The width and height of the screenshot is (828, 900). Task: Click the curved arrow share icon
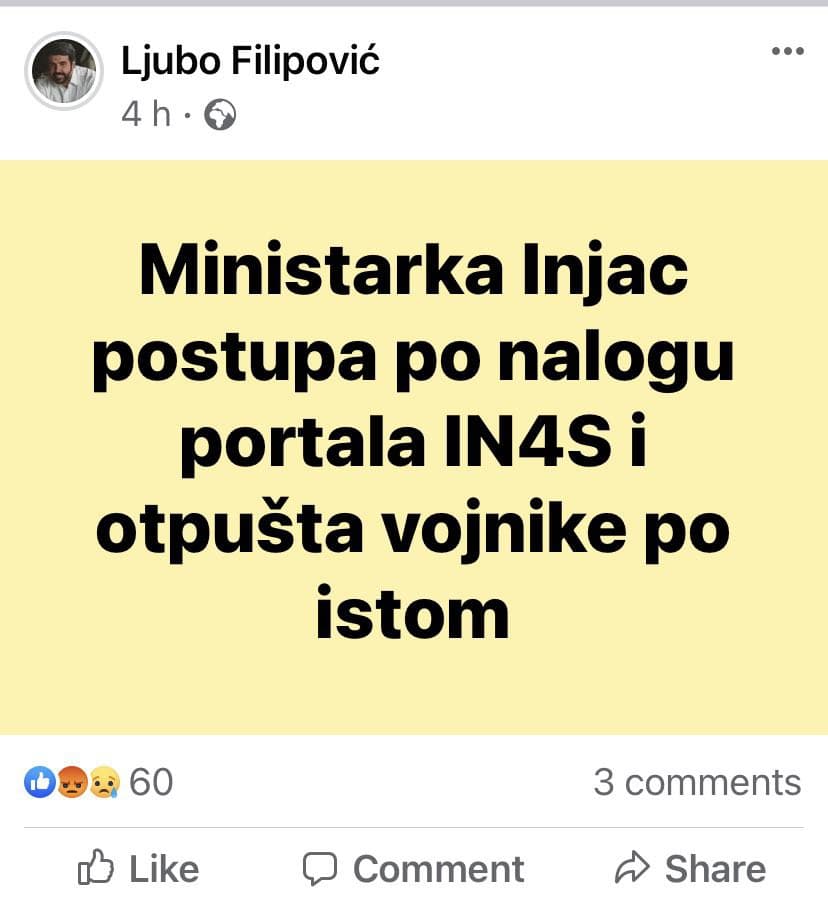[x=632, y=867]
